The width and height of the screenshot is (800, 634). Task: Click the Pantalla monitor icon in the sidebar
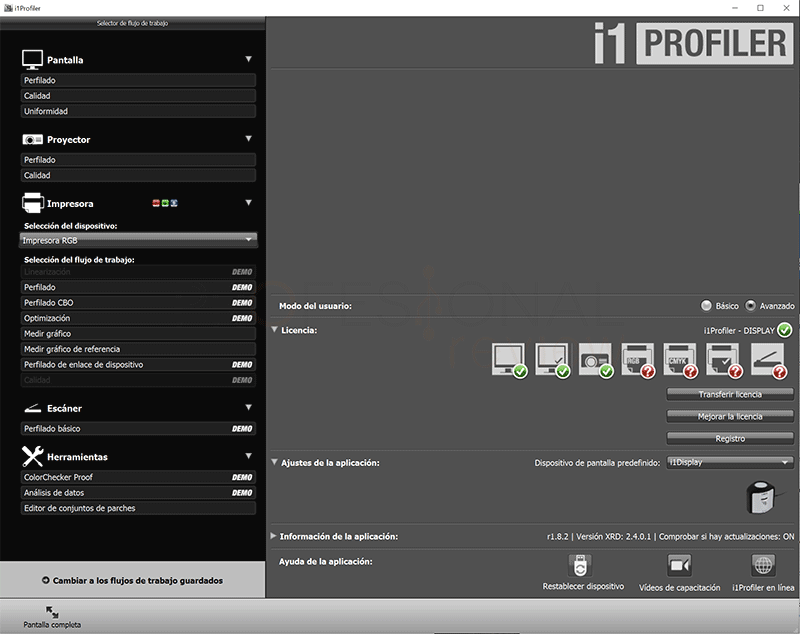[x=32, y=60]
